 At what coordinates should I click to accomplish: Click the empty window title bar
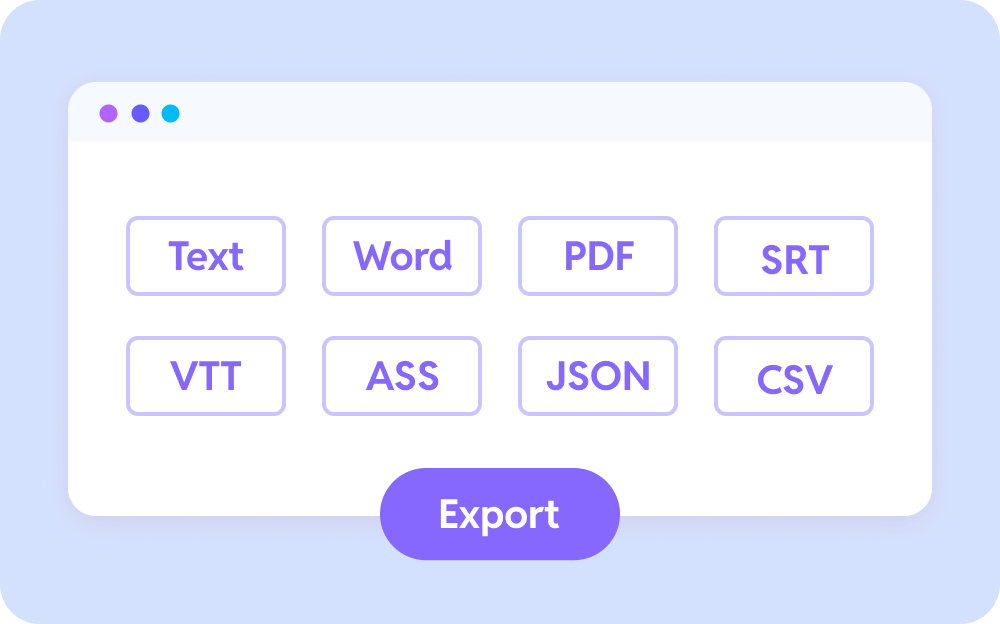[x=550, y=113]
